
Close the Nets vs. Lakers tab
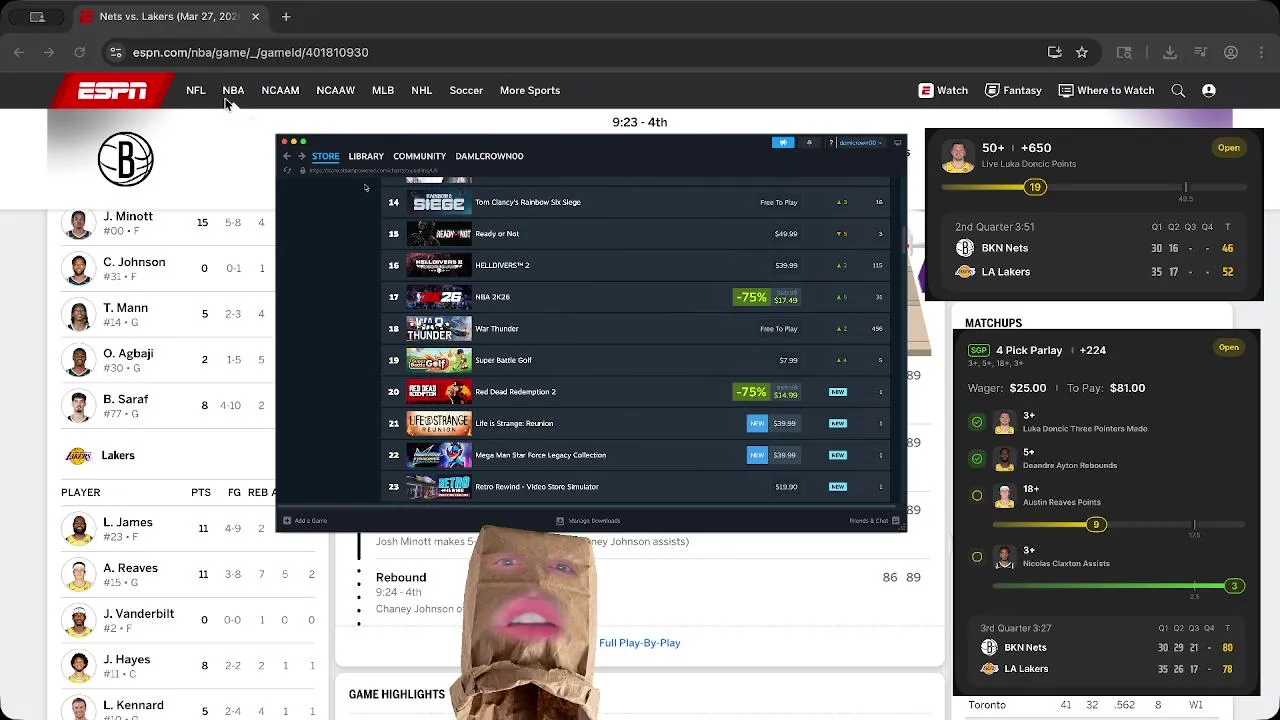255,17
